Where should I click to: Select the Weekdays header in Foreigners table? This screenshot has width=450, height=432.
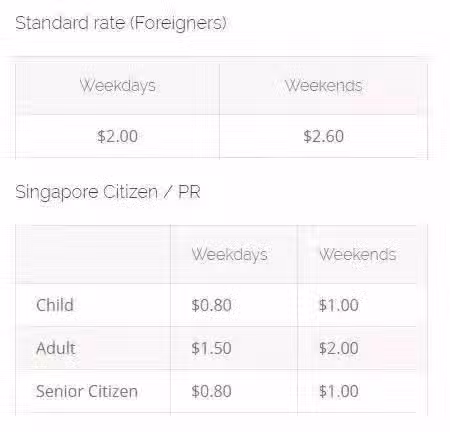point(117,86)
